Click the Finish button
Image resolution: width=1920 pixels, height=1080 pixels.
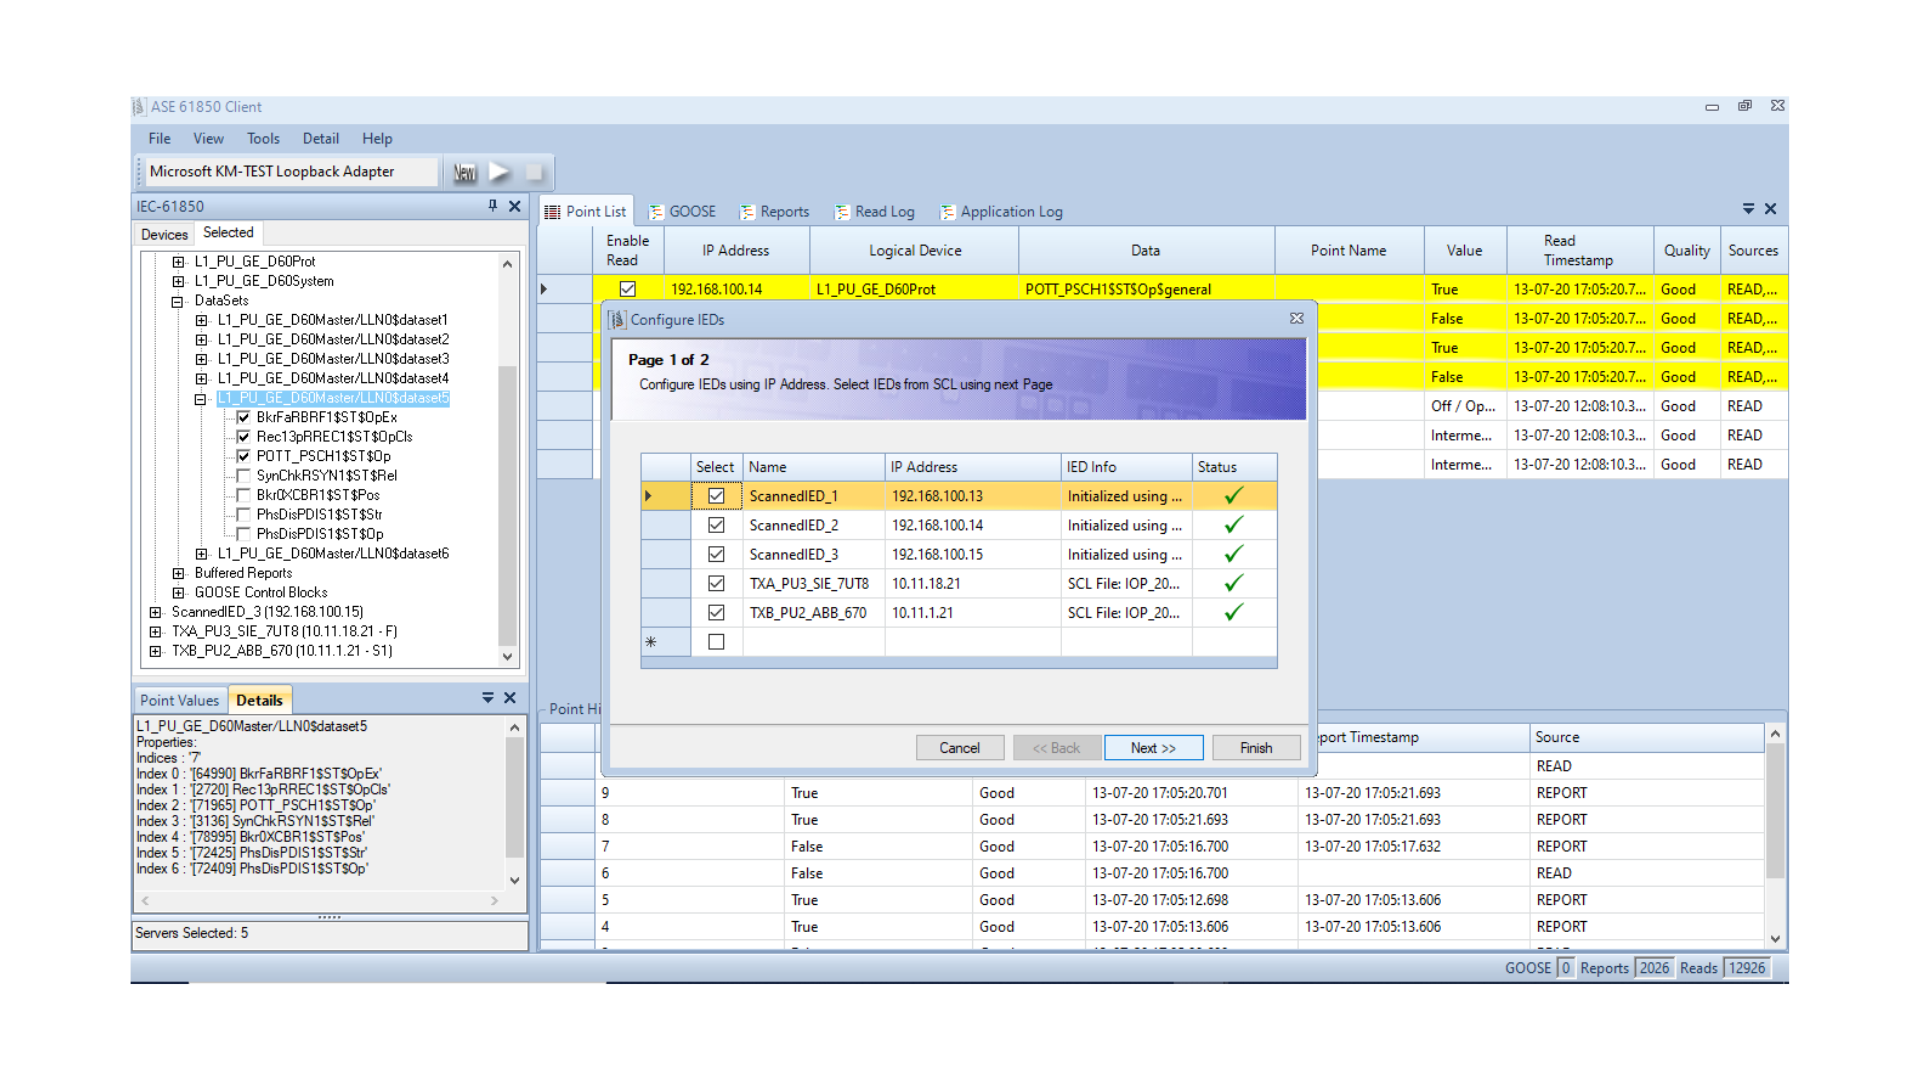[1256, 748]
